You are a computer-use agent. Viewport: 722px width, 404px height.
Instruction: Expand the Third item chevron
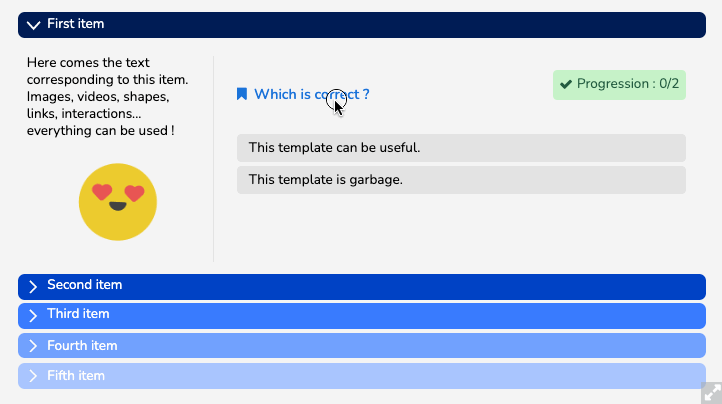point(33,315)
